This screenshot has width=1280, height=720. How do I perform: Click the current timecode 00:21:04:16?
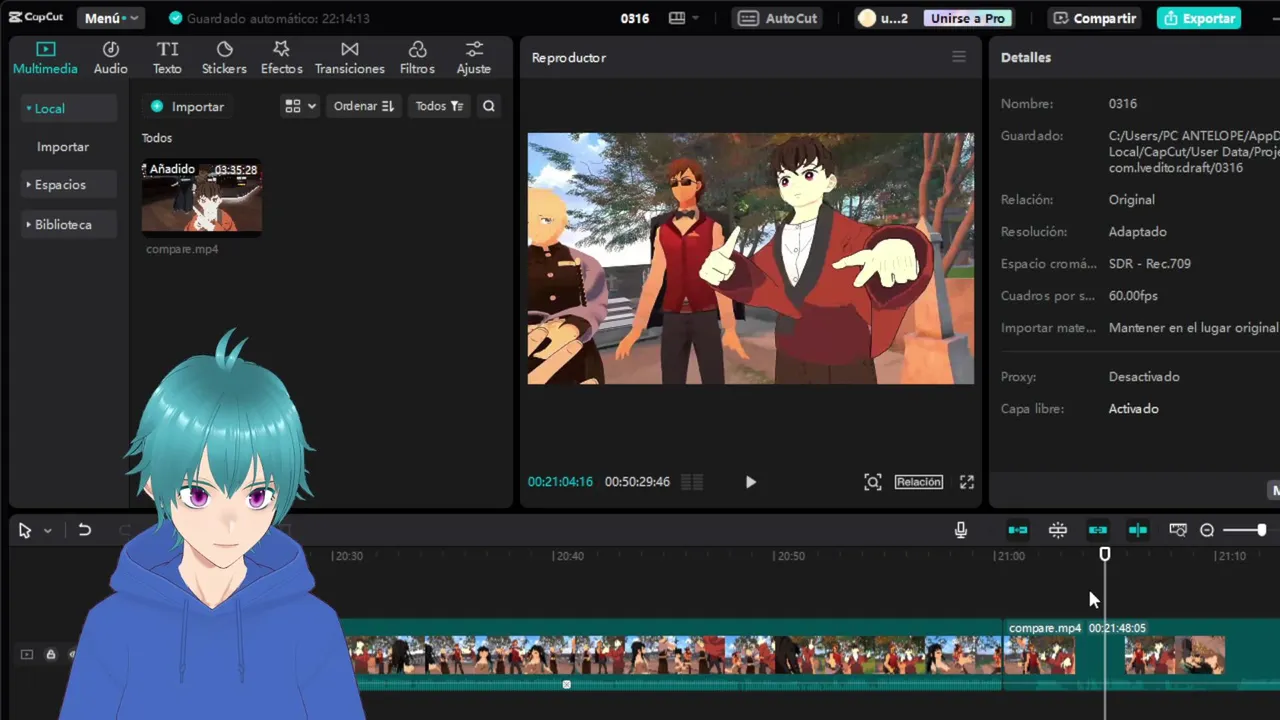pos(560,482)
